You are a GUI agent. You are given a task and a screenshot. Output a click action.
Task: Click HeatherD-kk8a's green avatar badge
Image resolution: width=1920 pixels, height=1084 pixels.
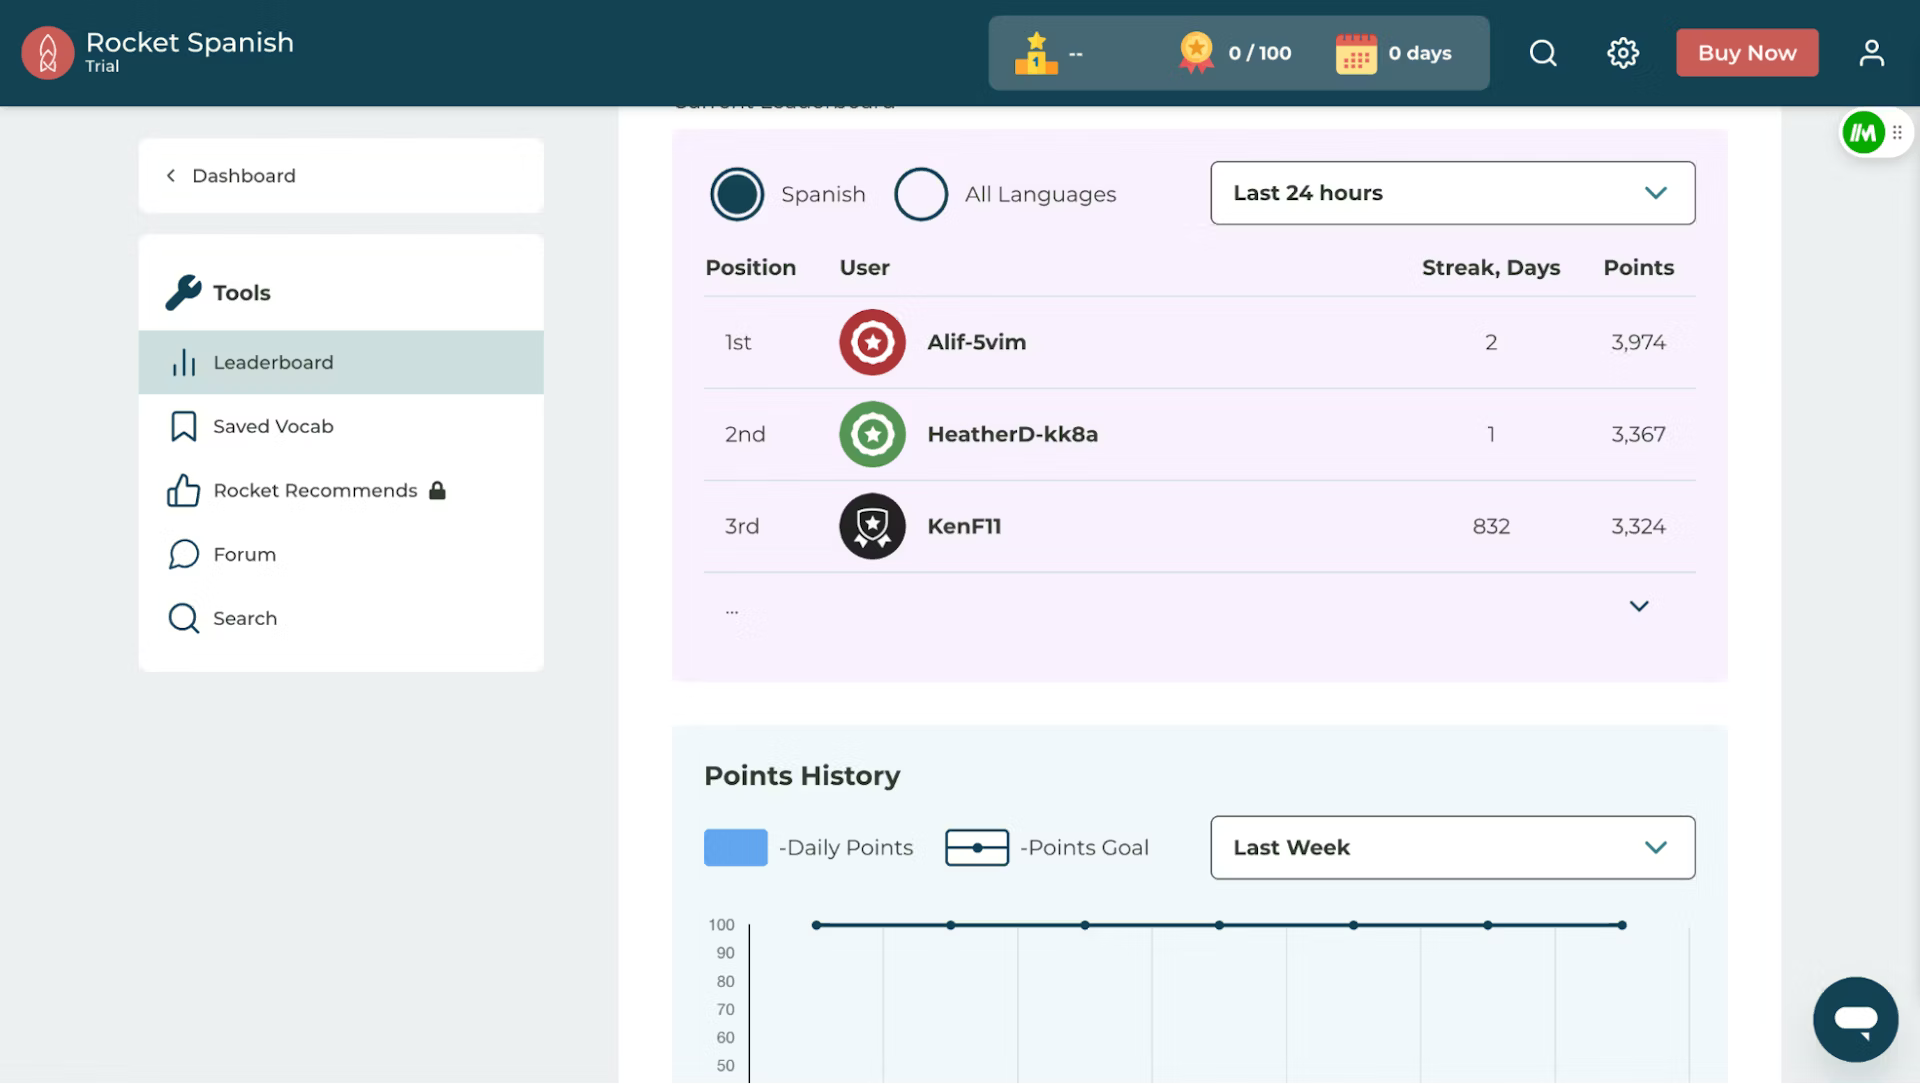coord(872,434)
